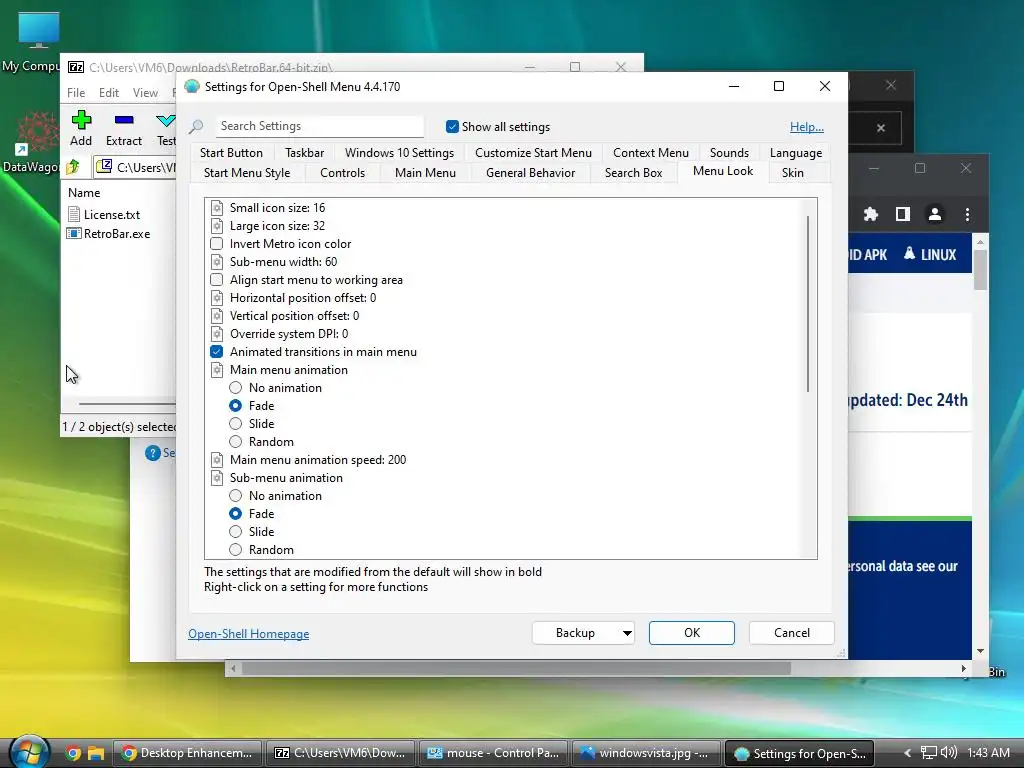Click the Name column header in 7-Zip
Image resolution: width=1024 pixels, height=768 pixels.
click(x=84, y=193)
